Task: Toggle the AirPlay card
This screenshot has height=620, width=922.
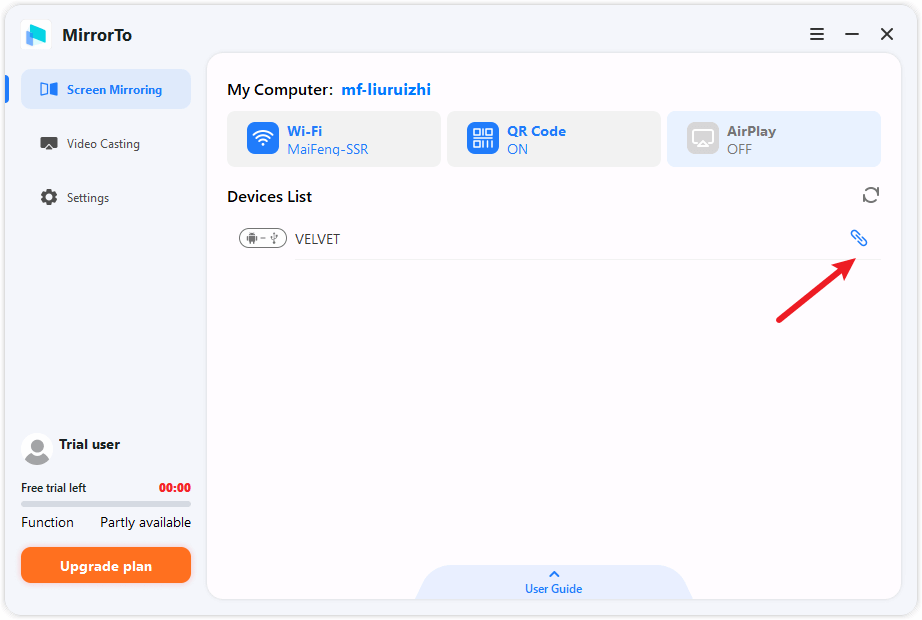Action: tap(773, 139)
